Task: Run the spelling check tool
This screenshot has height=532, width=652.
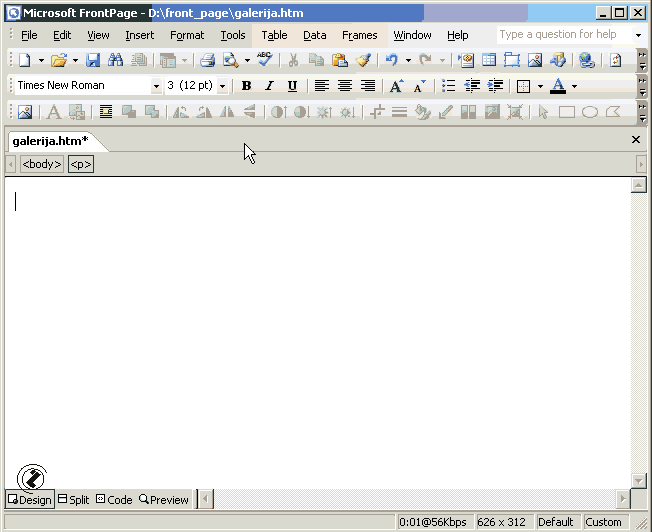Action: click(264, 60)
